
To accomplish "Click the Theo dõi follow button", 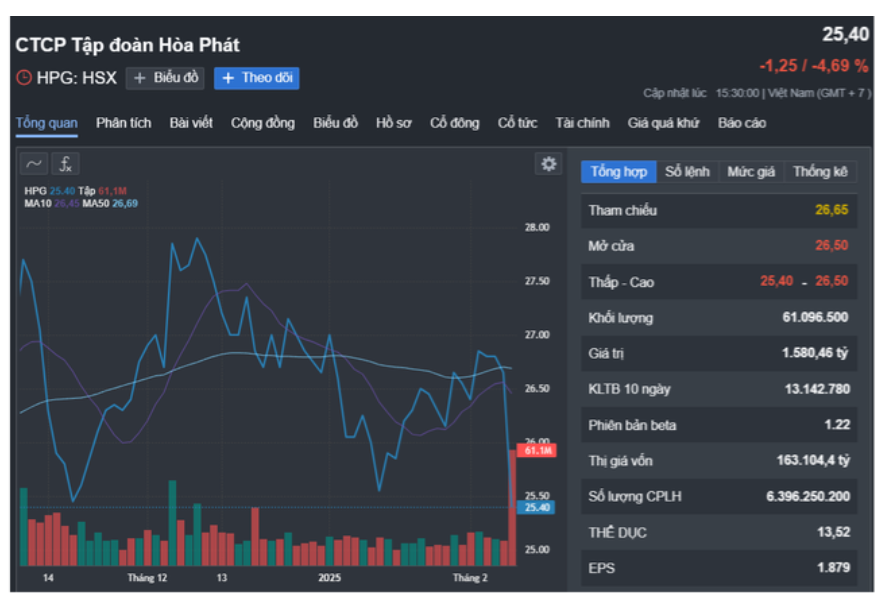I will (x=257, y=78).
